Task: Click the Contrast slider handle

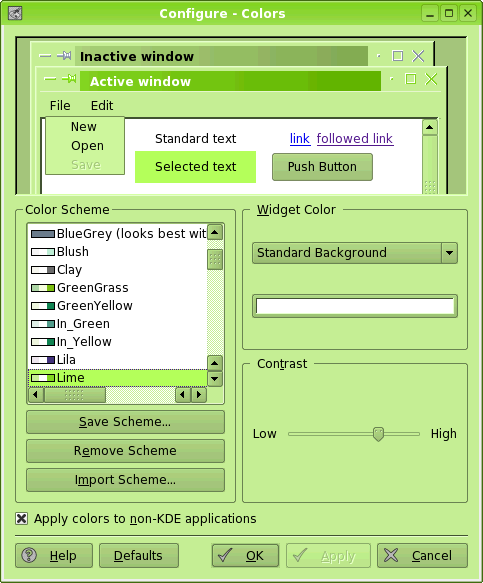Action: tap(378, 434)
